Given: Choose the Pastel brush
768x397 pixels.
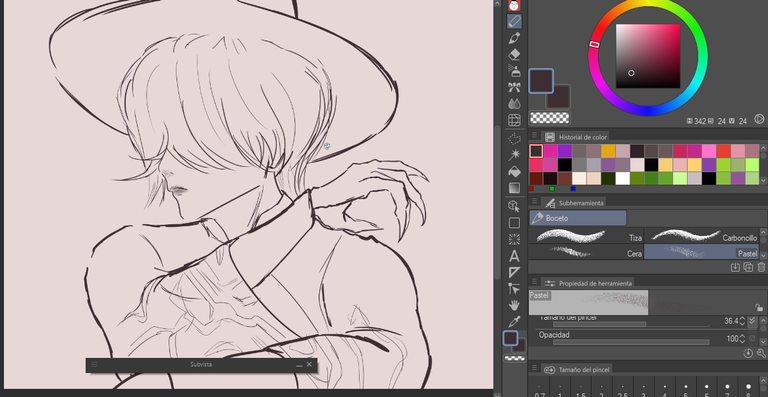Looking at the screenshot, I should (701, 252).
